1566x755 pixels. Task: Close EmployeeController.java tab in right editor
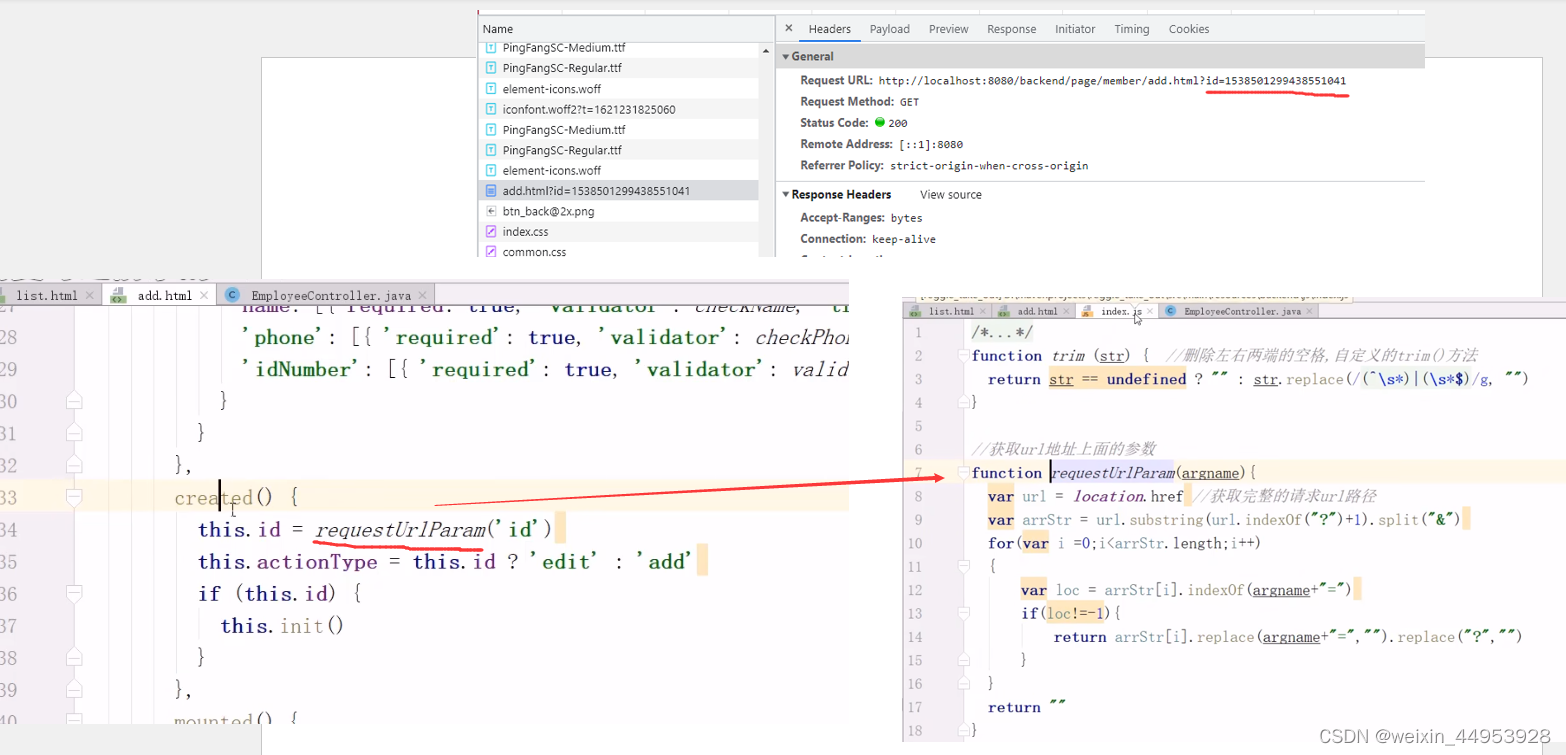click(1310, 312)
